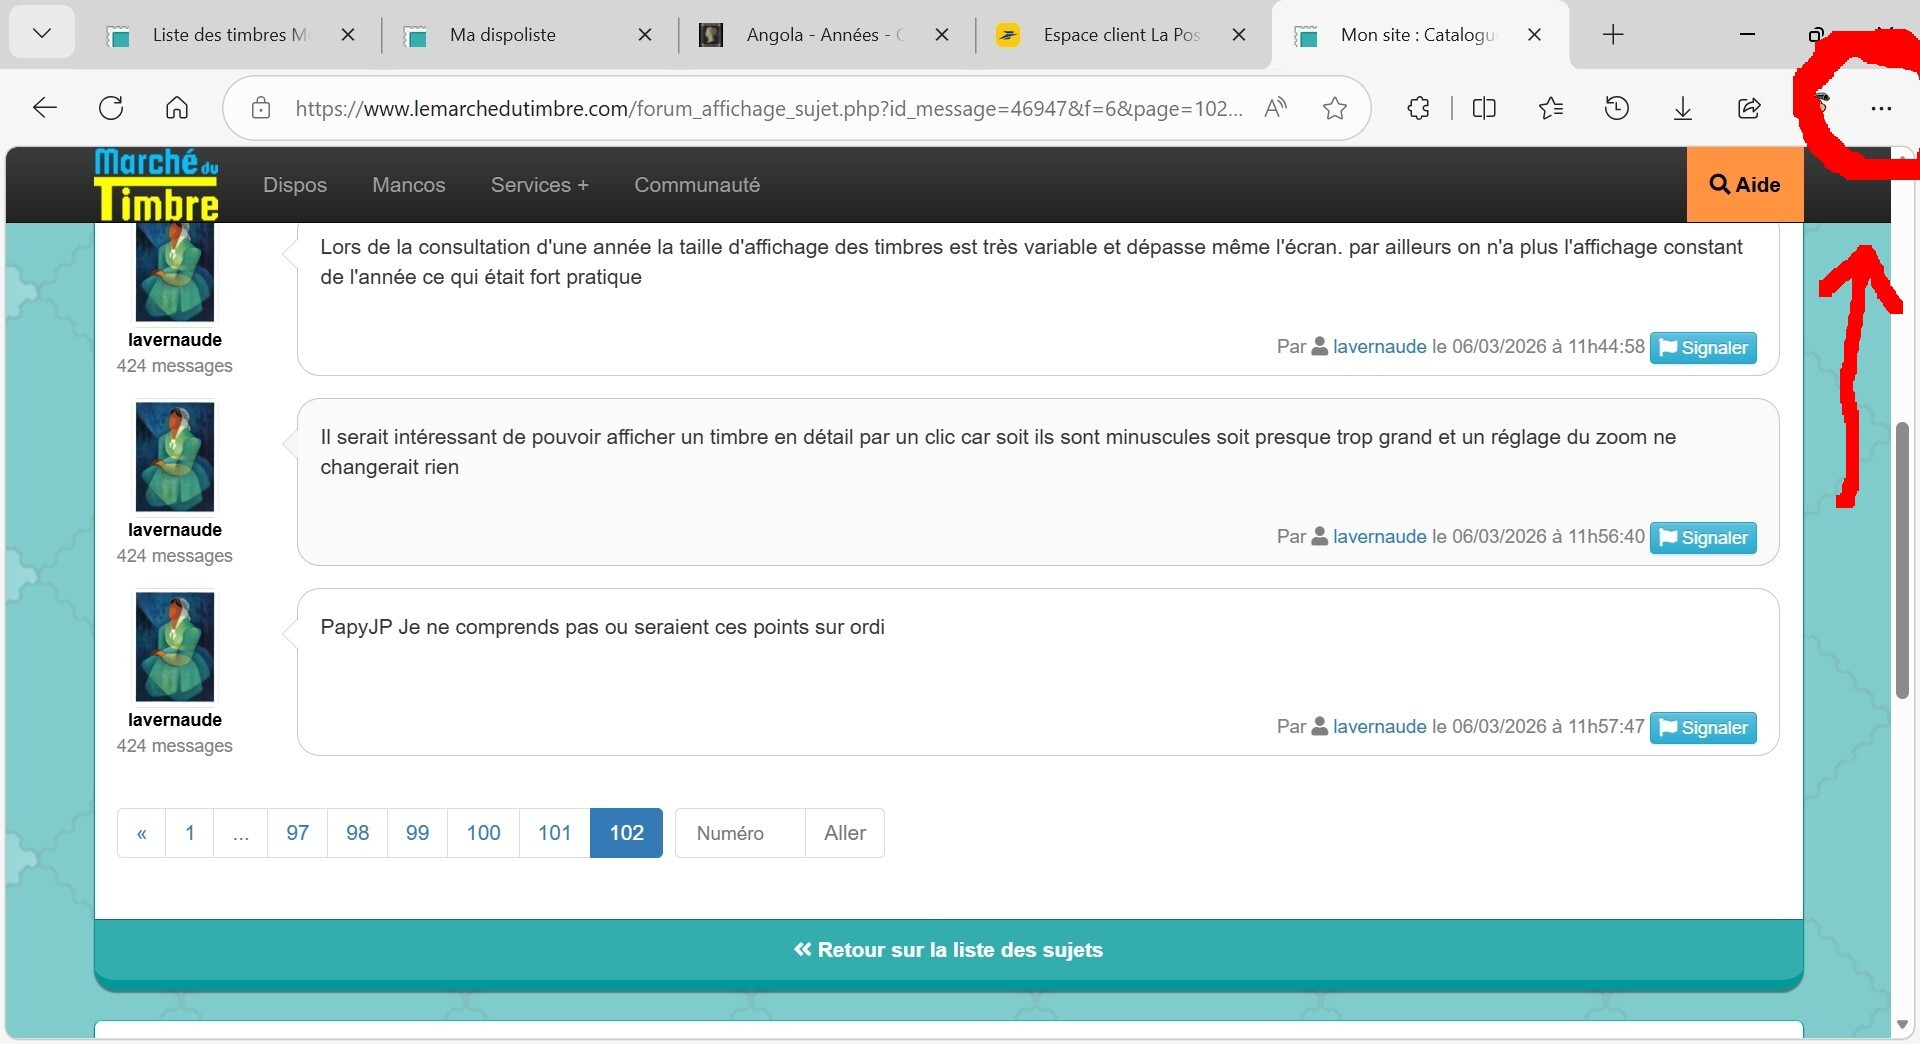
Task: Click the scrollbar down arrow
Action: pos(1903,1025)
